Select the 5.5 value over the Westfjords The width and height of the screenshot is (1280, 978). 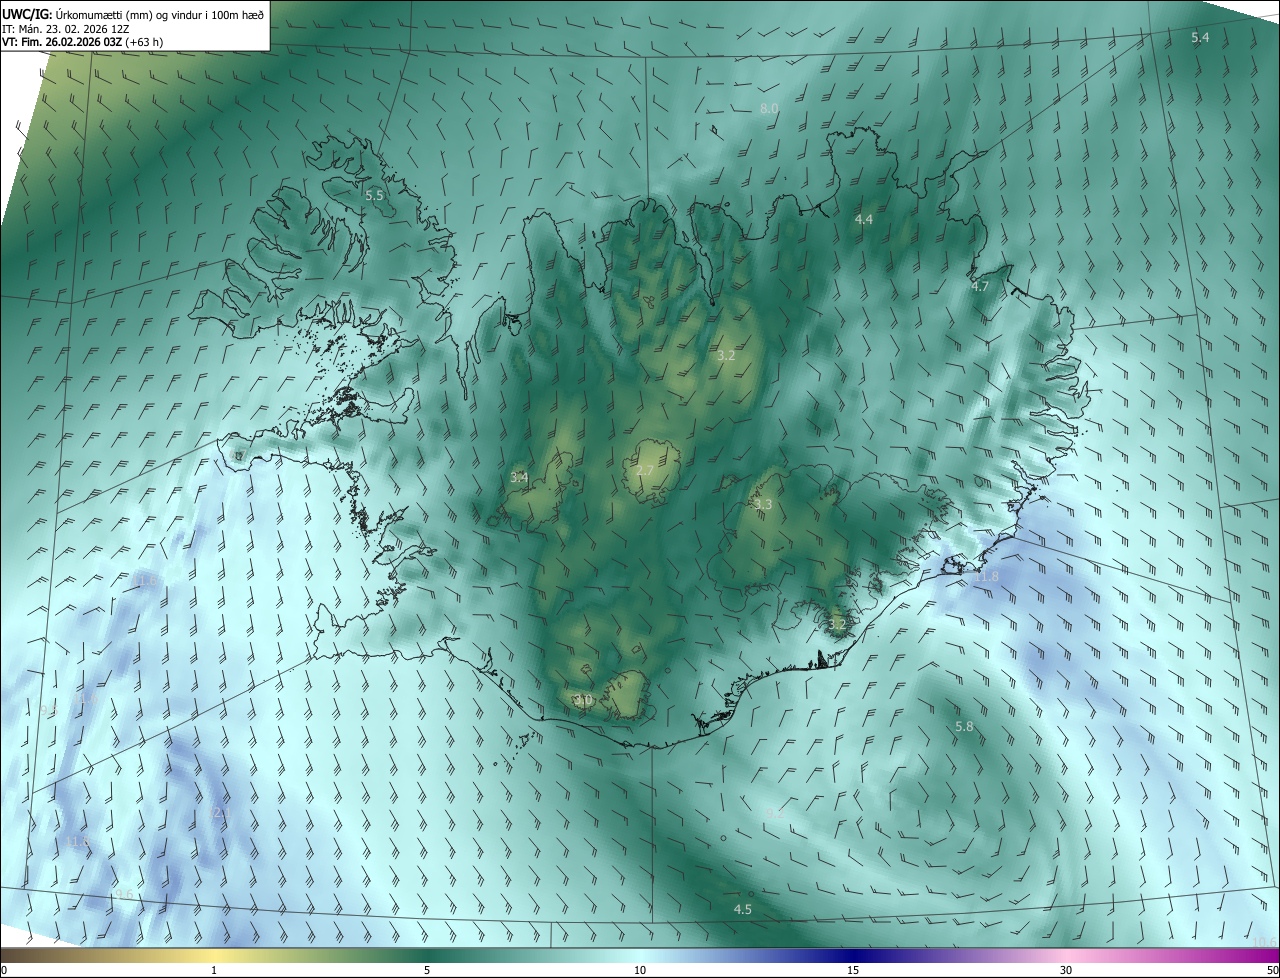[374, 196]
